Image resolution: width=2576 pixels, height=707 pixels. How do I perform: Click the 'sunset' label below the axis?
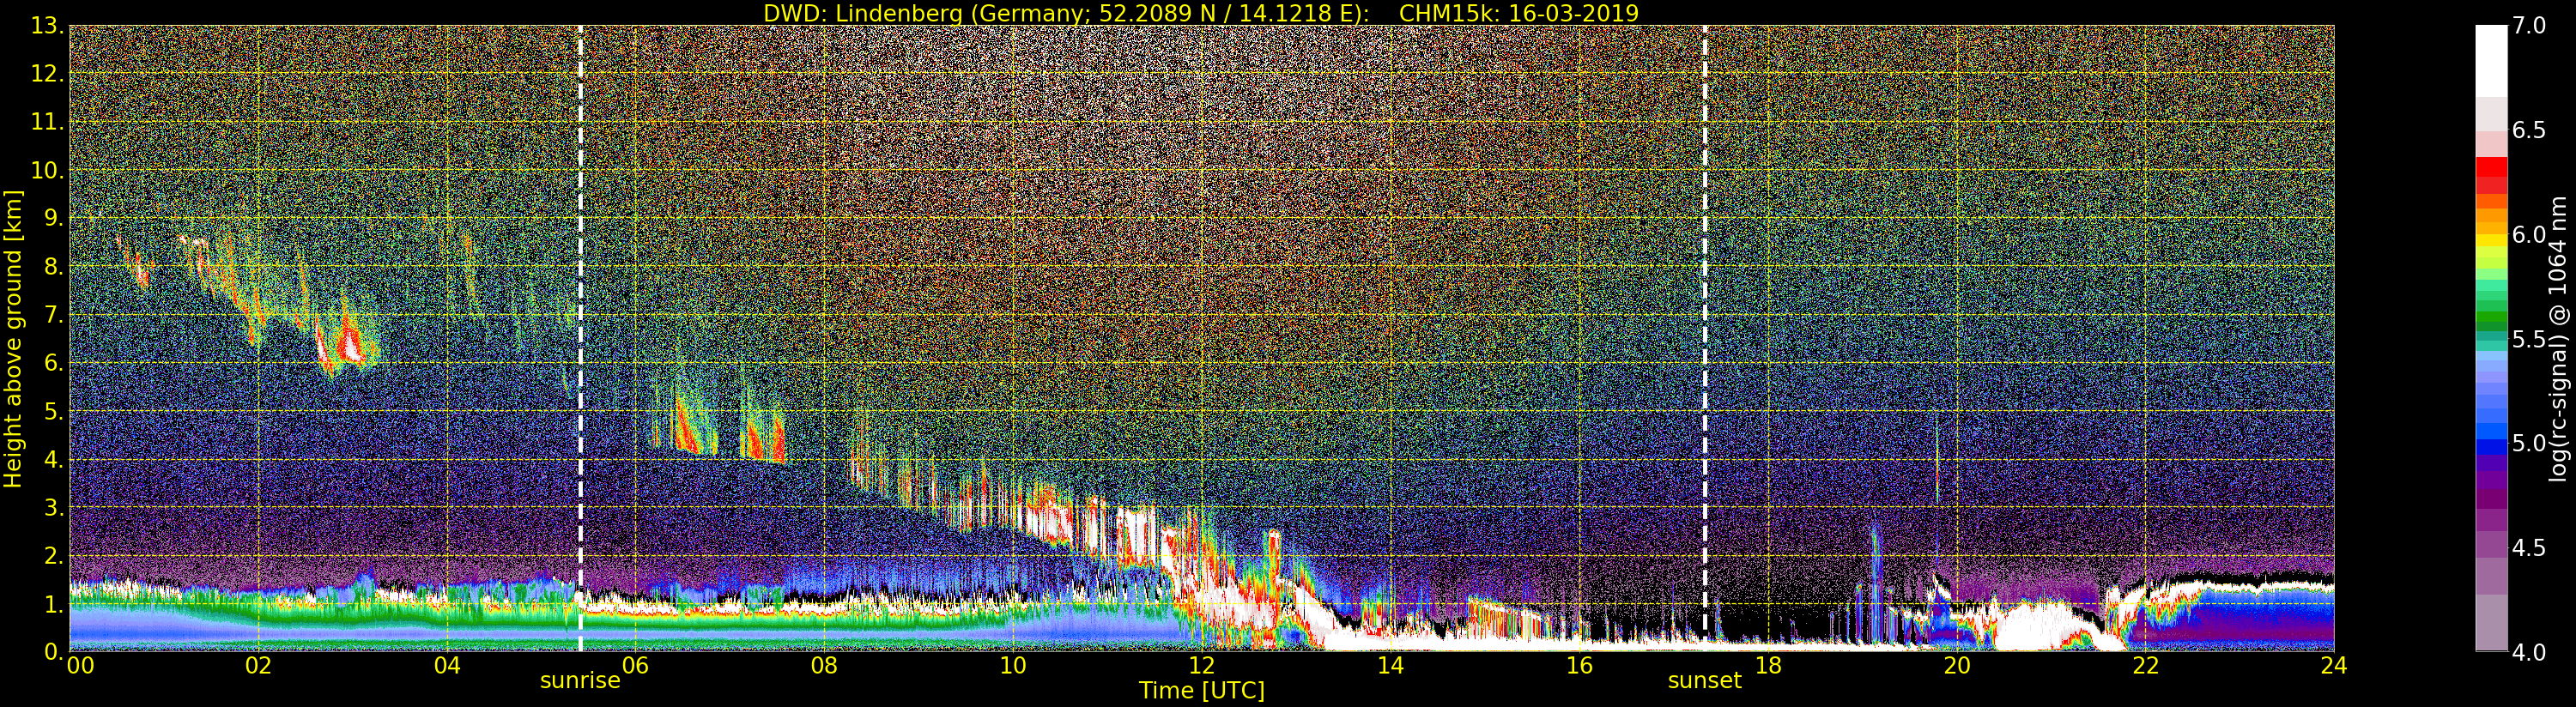click(x=1704, y=681)
